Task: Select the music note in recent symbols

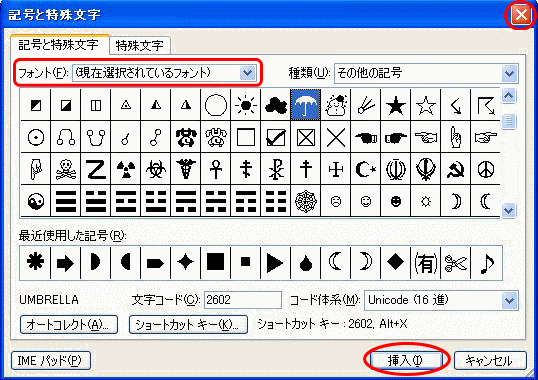Action: 487,263
